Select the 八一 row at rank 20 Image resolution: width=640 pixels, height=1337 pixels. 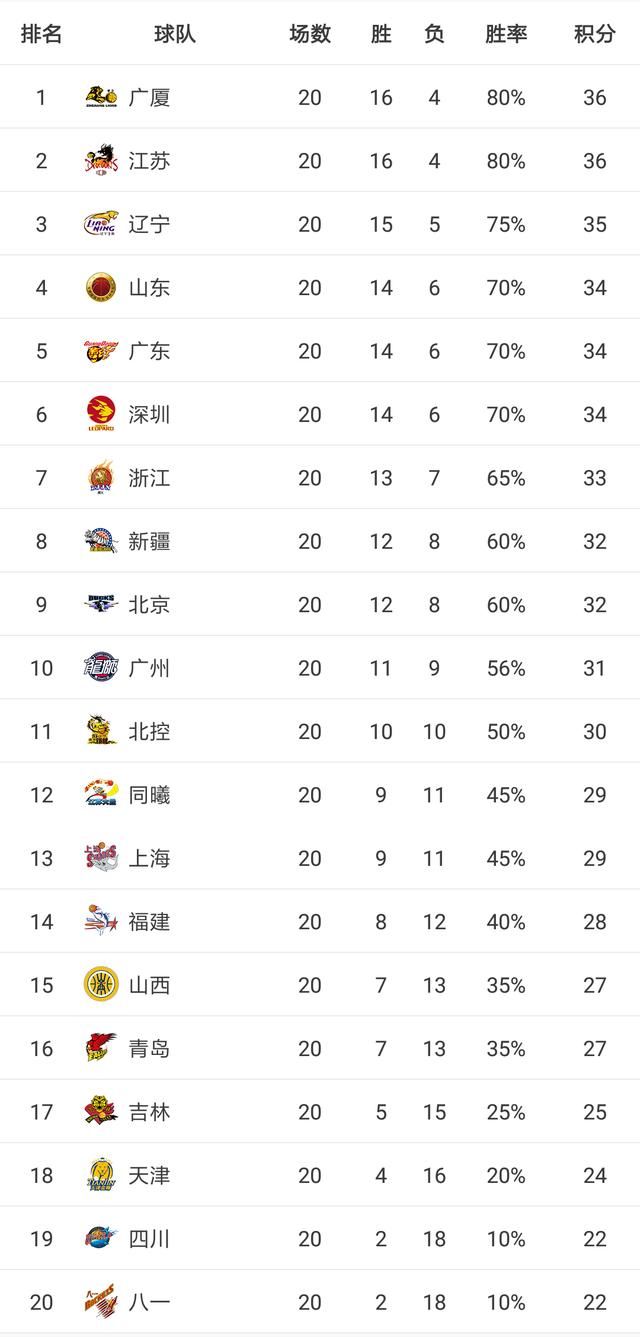click(x=320, y=1302)
